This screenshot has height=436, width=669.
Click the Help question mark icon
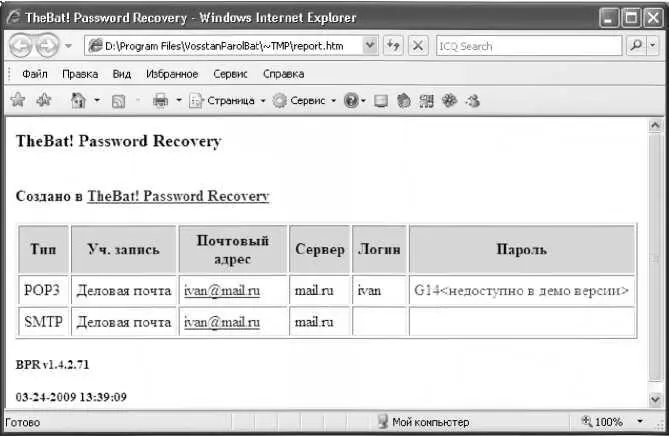tap(351, 101)
